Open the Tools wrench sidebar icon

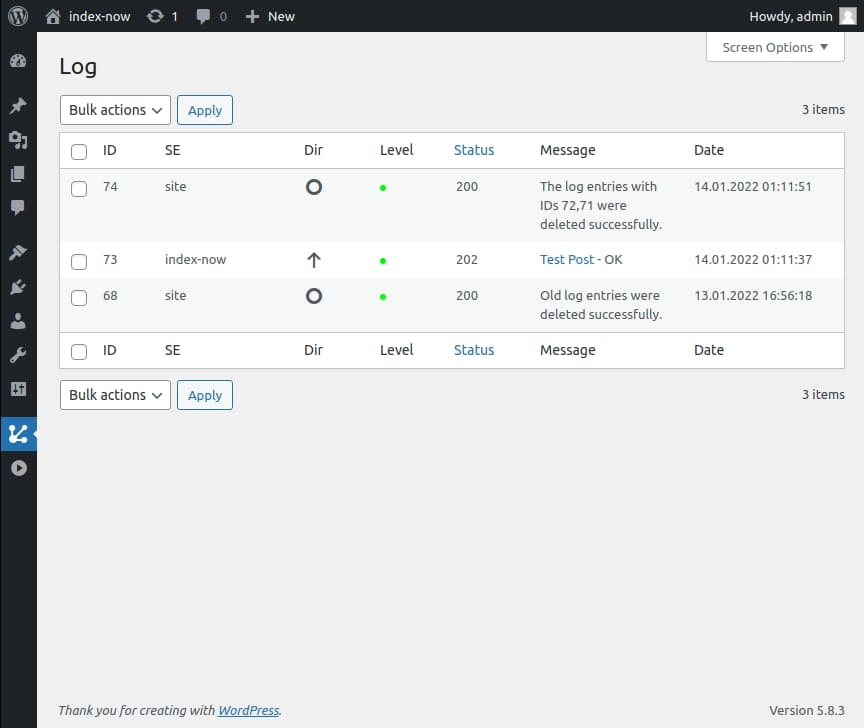click(x=18, y=355)
